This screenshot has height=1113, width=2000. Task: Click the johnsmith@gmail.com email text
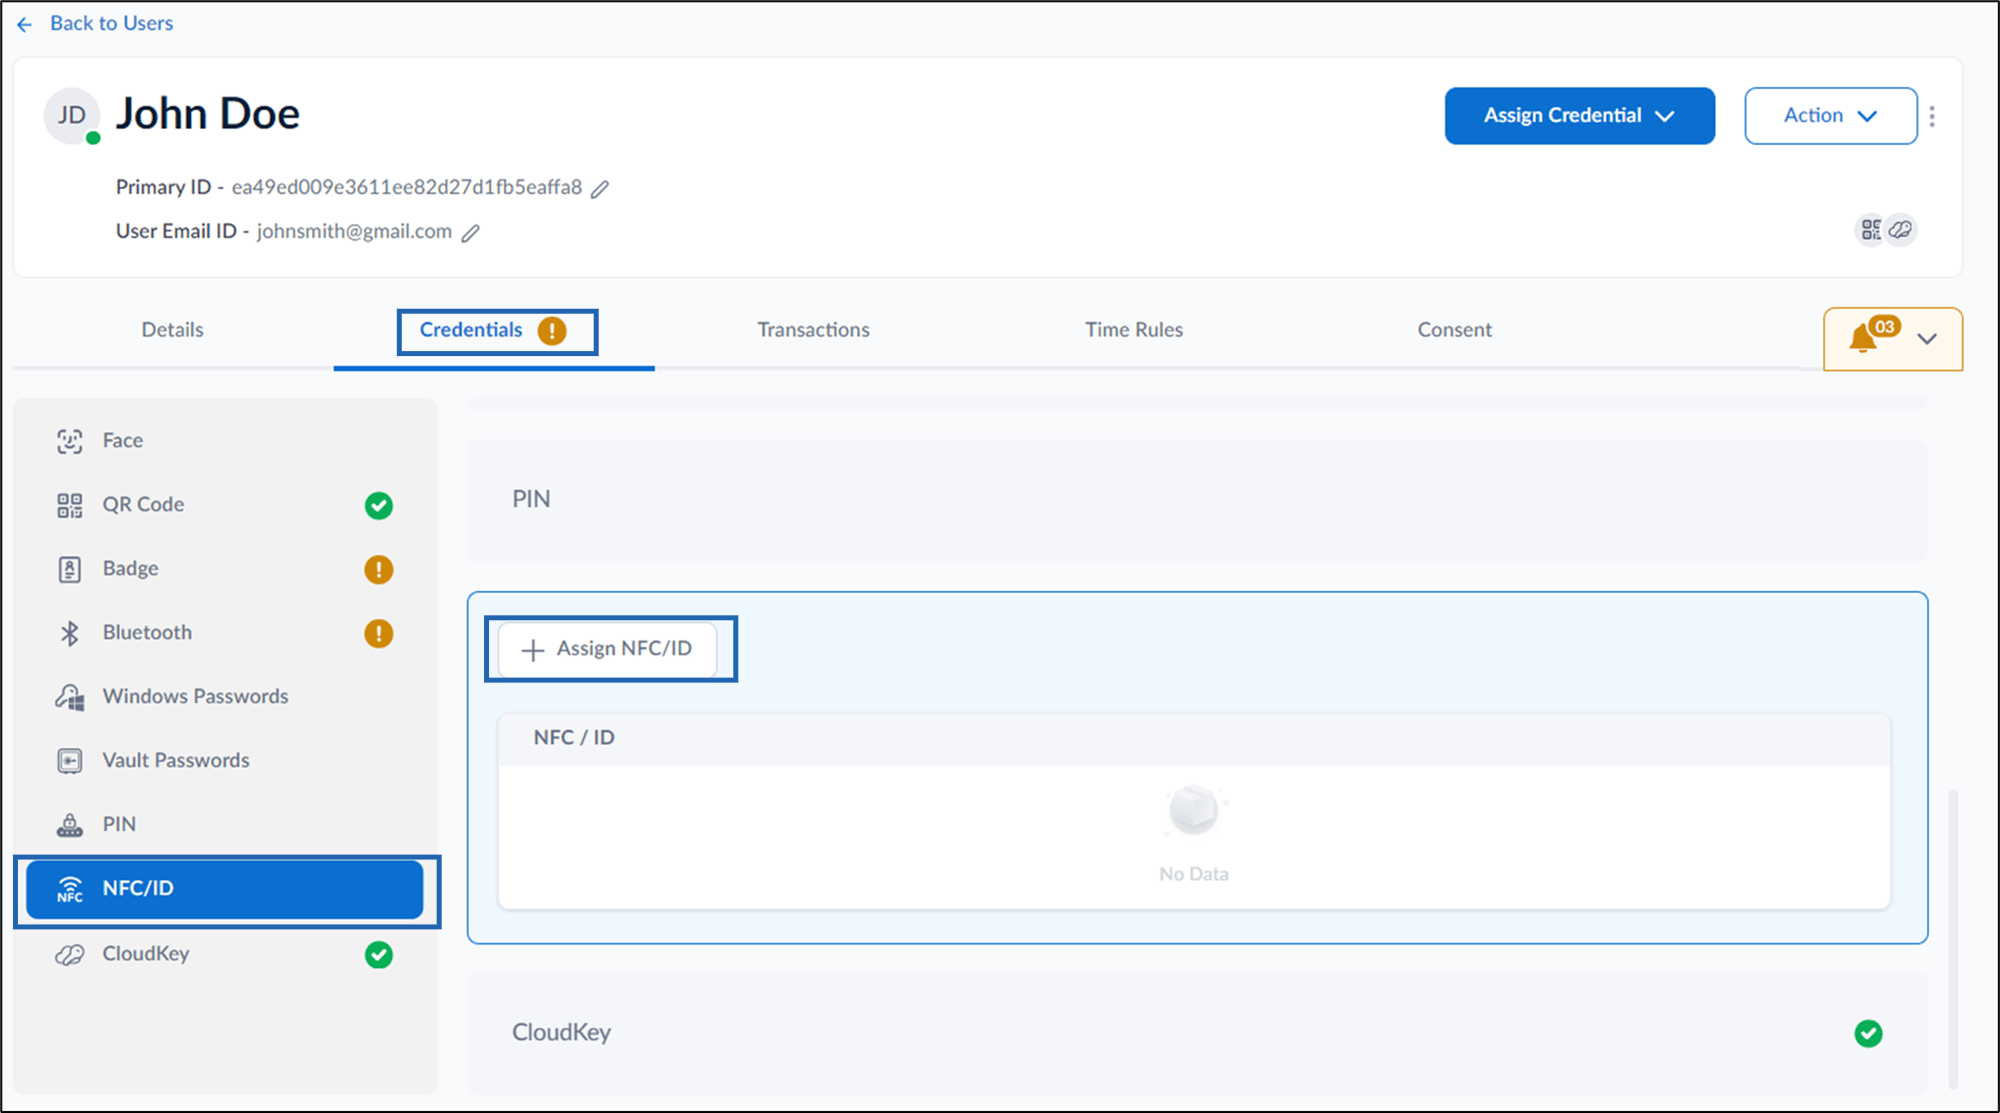click(x=354, y=231)
